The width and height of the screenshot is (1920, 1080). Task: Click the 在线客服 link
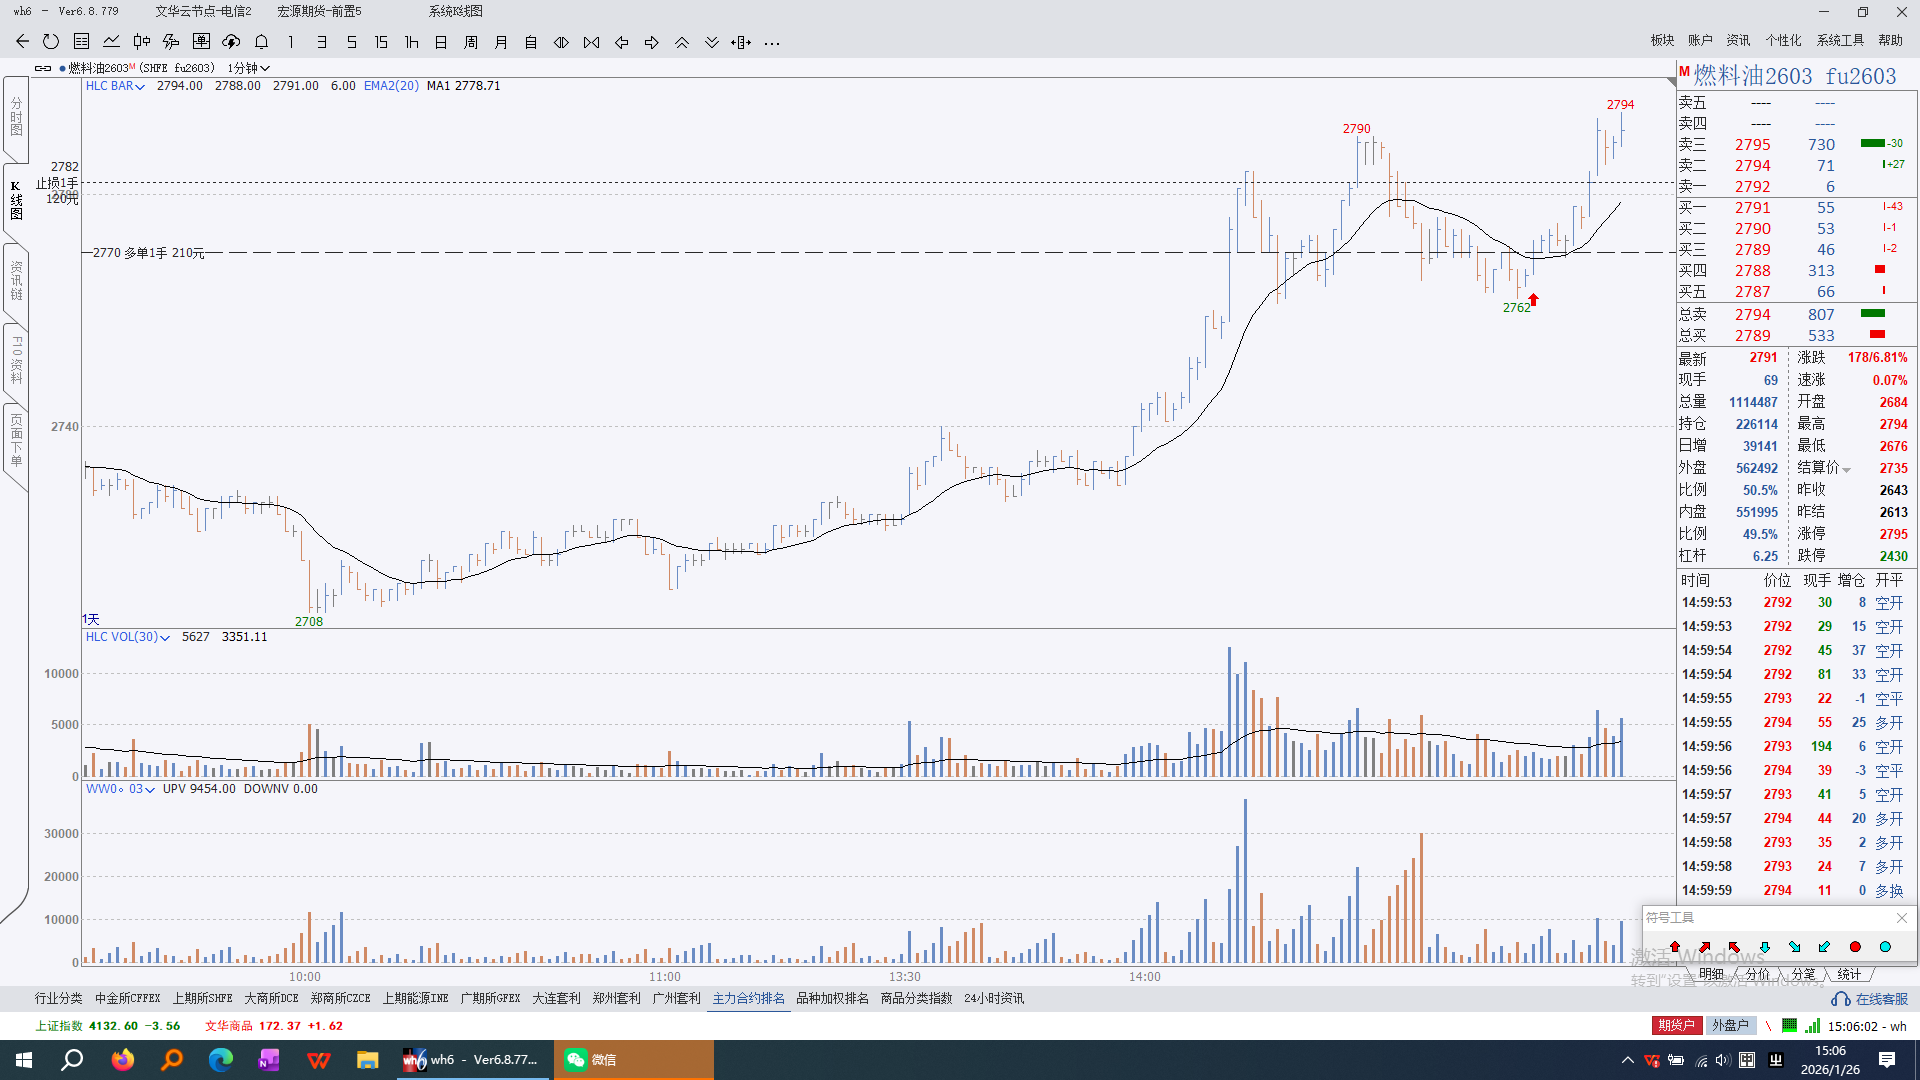click(x=1870, y=999)
